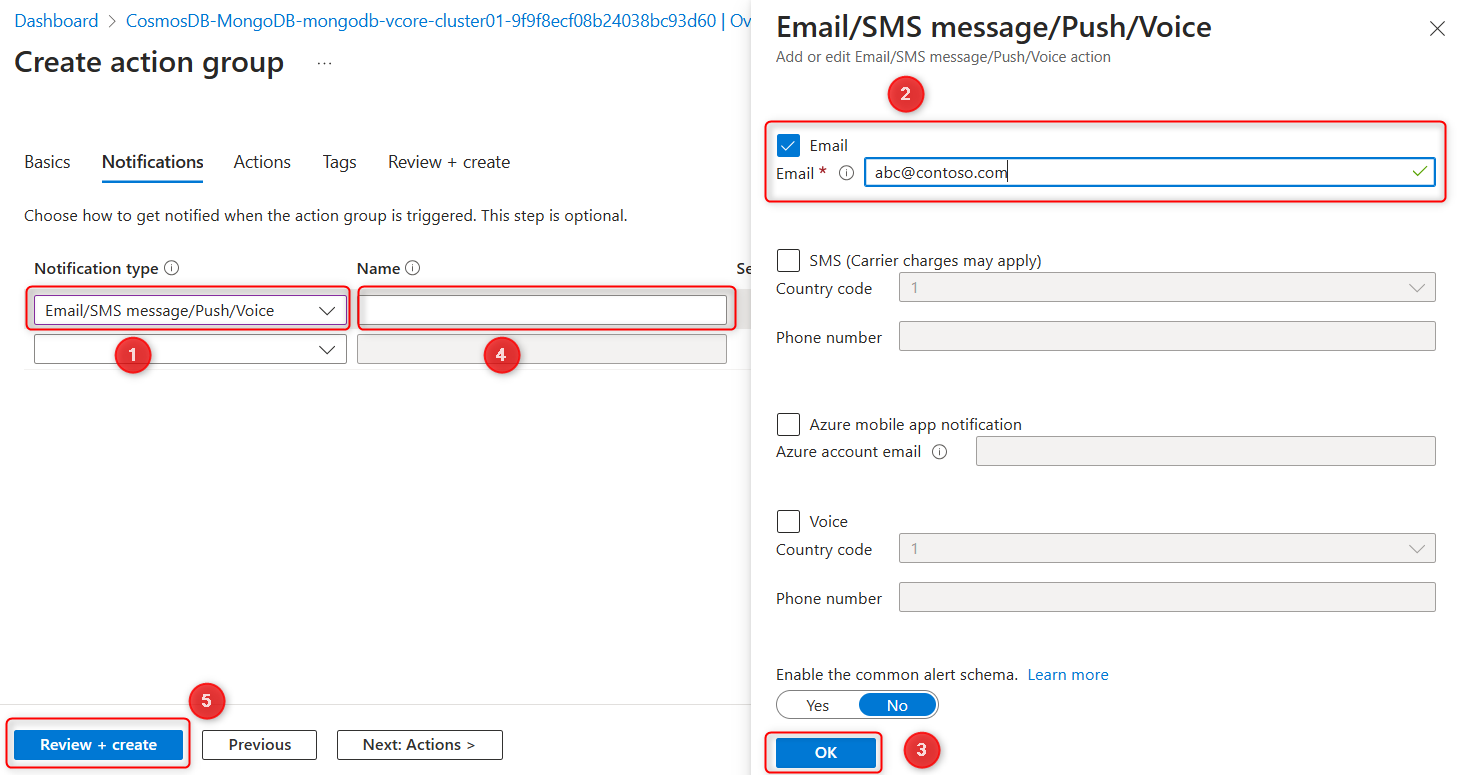1457x775 pixels.
Task: Click the info icon next to the Email field
Action: [845, 172]
